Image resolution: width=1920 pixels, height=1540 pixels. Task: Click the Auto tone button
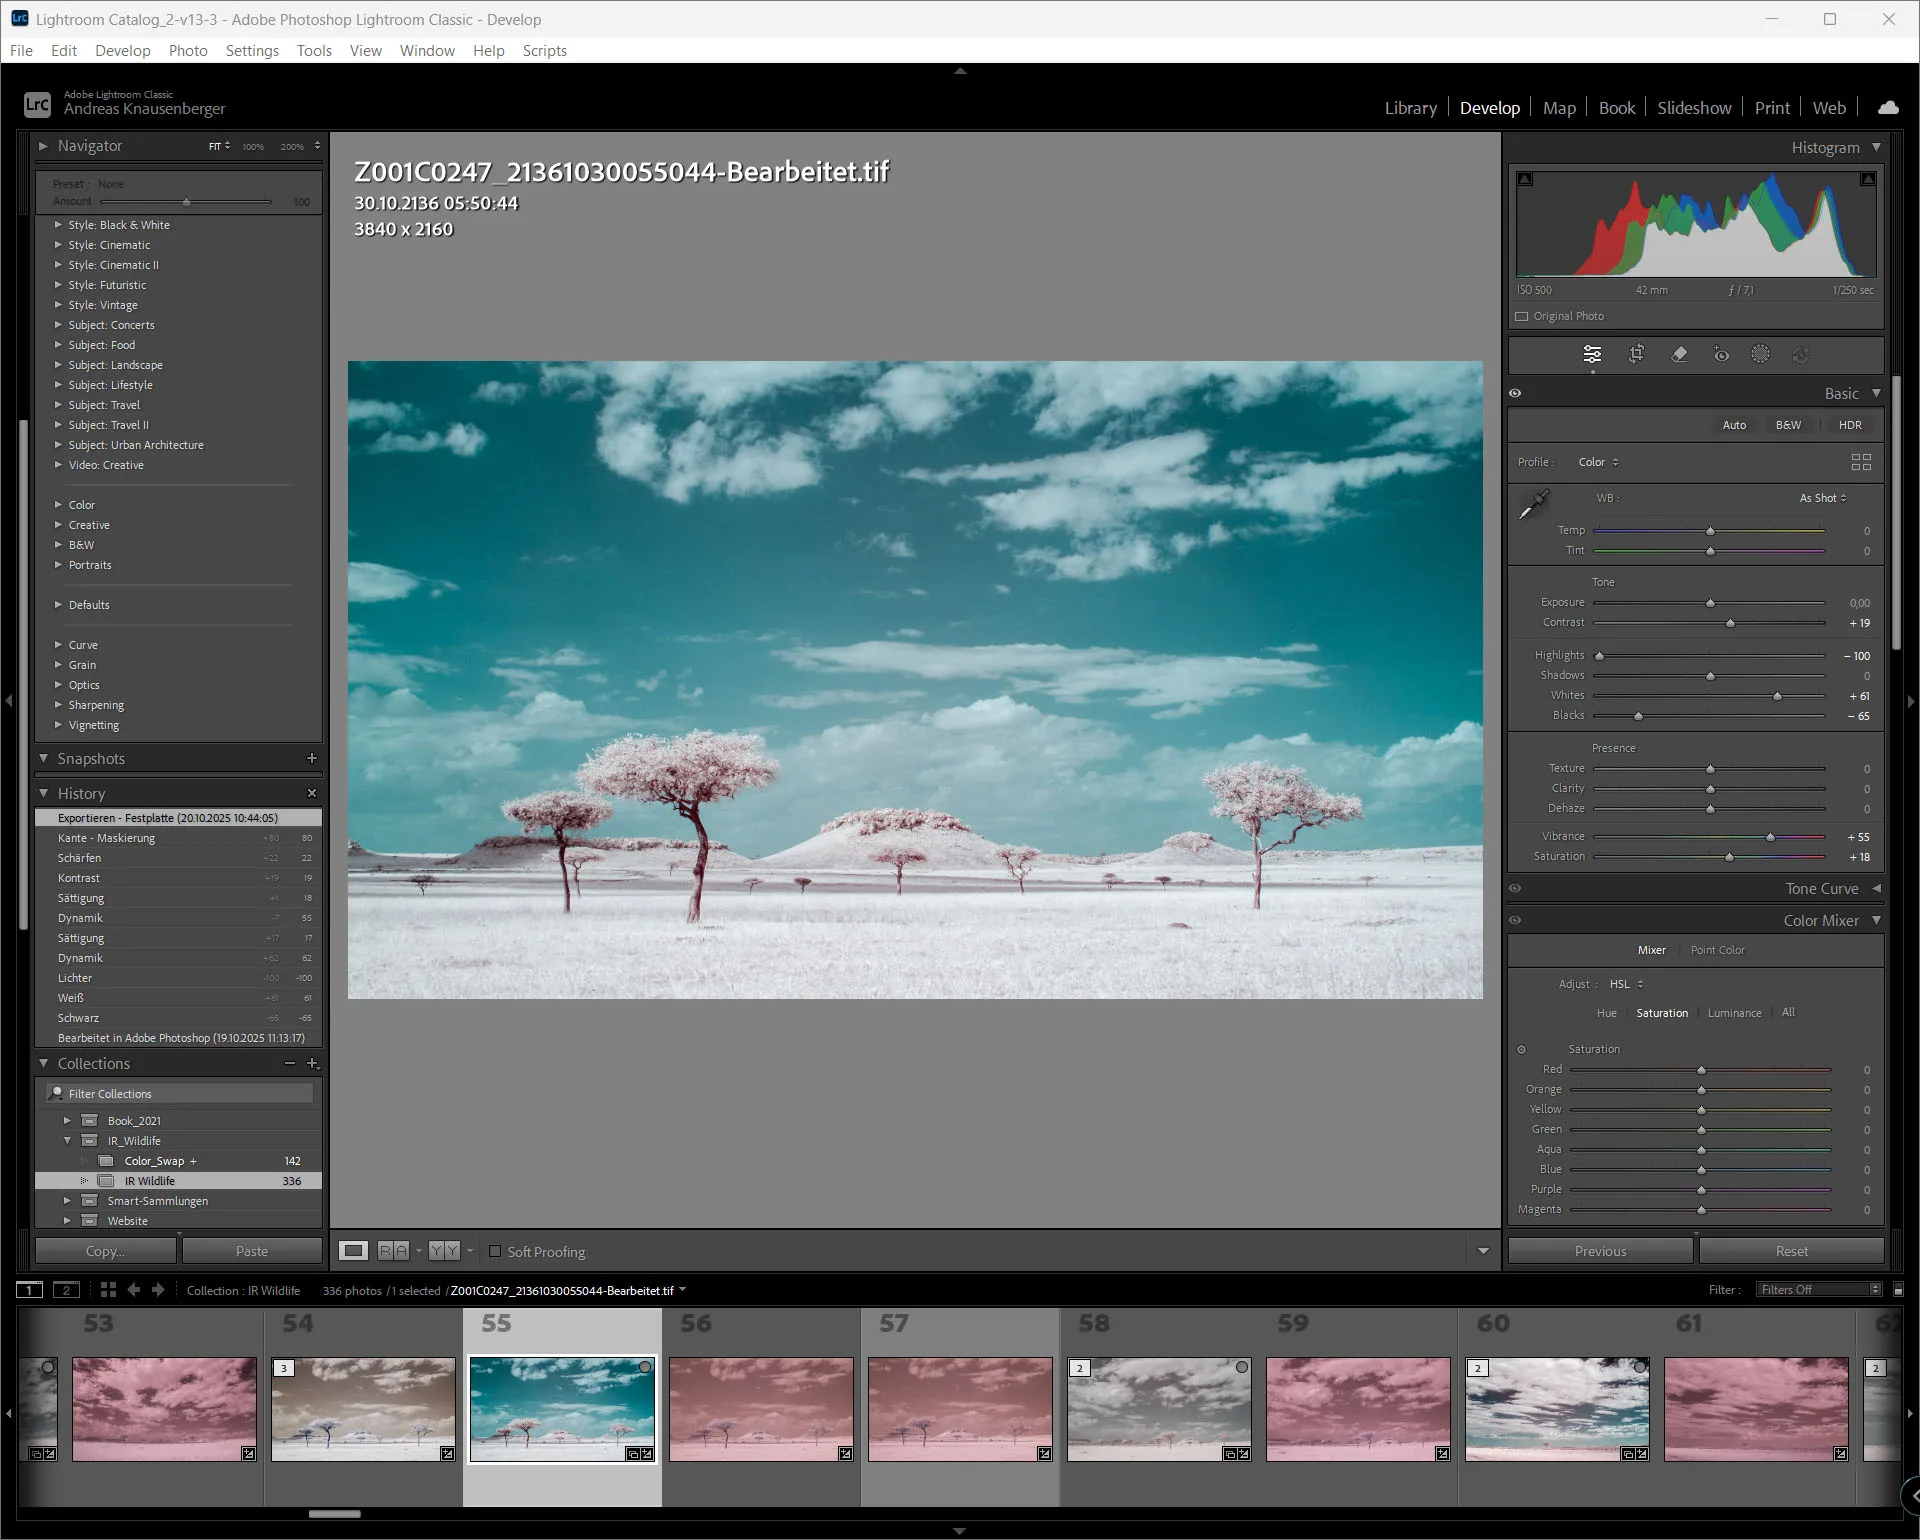pyautogui.click(x=1734, y=425)
